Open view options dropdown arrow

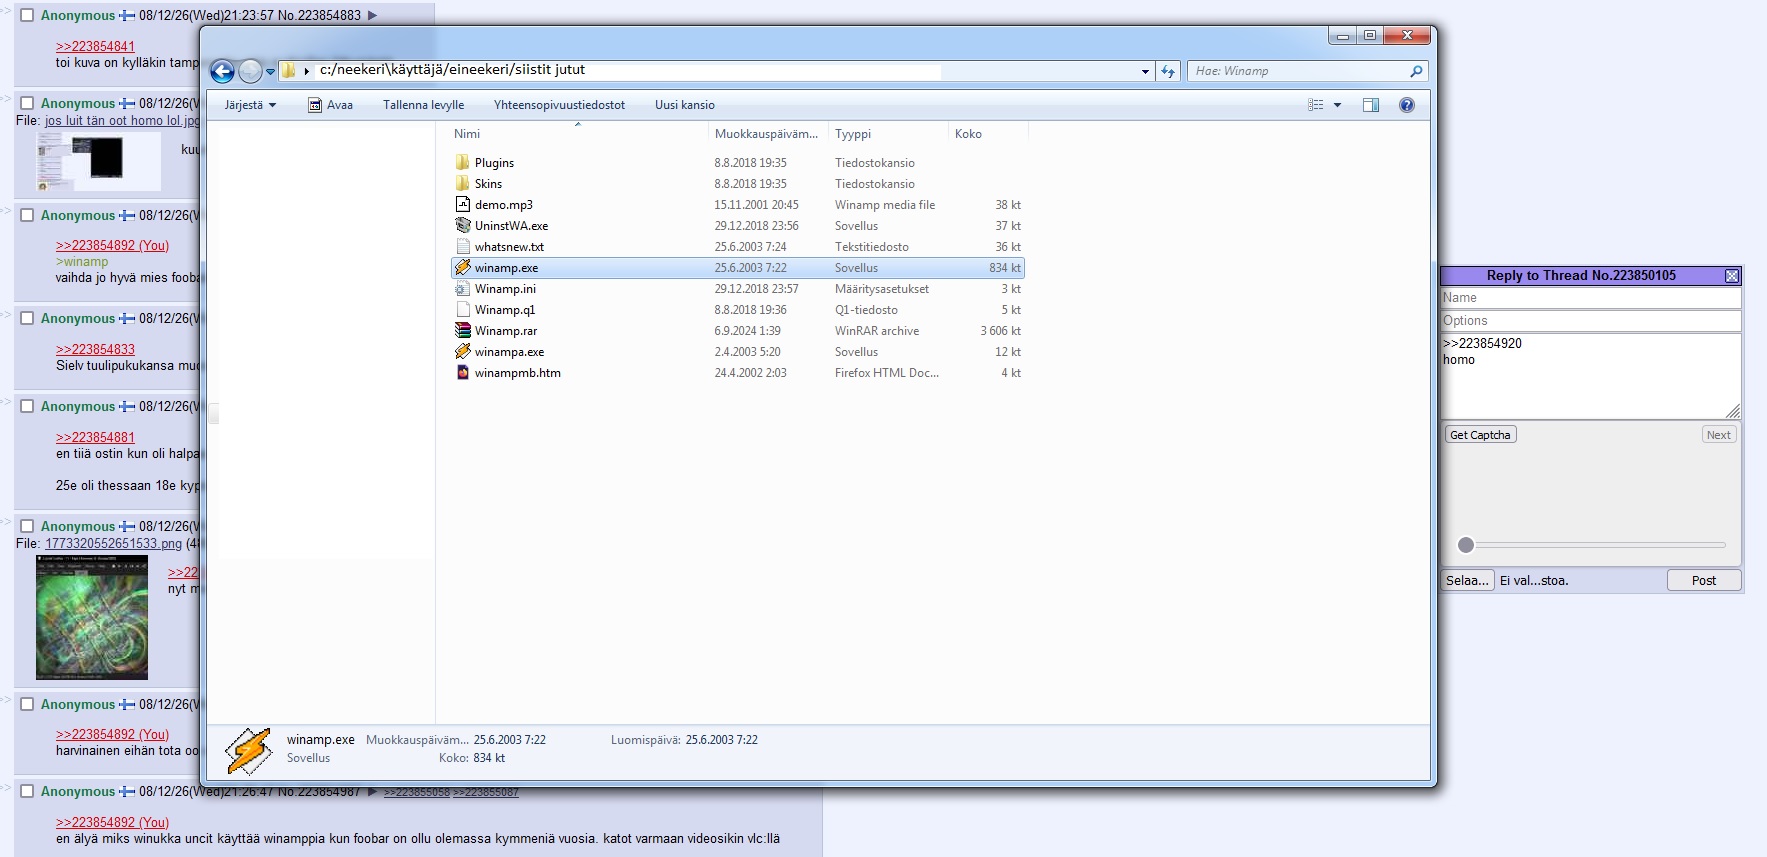coord(1337,105)
